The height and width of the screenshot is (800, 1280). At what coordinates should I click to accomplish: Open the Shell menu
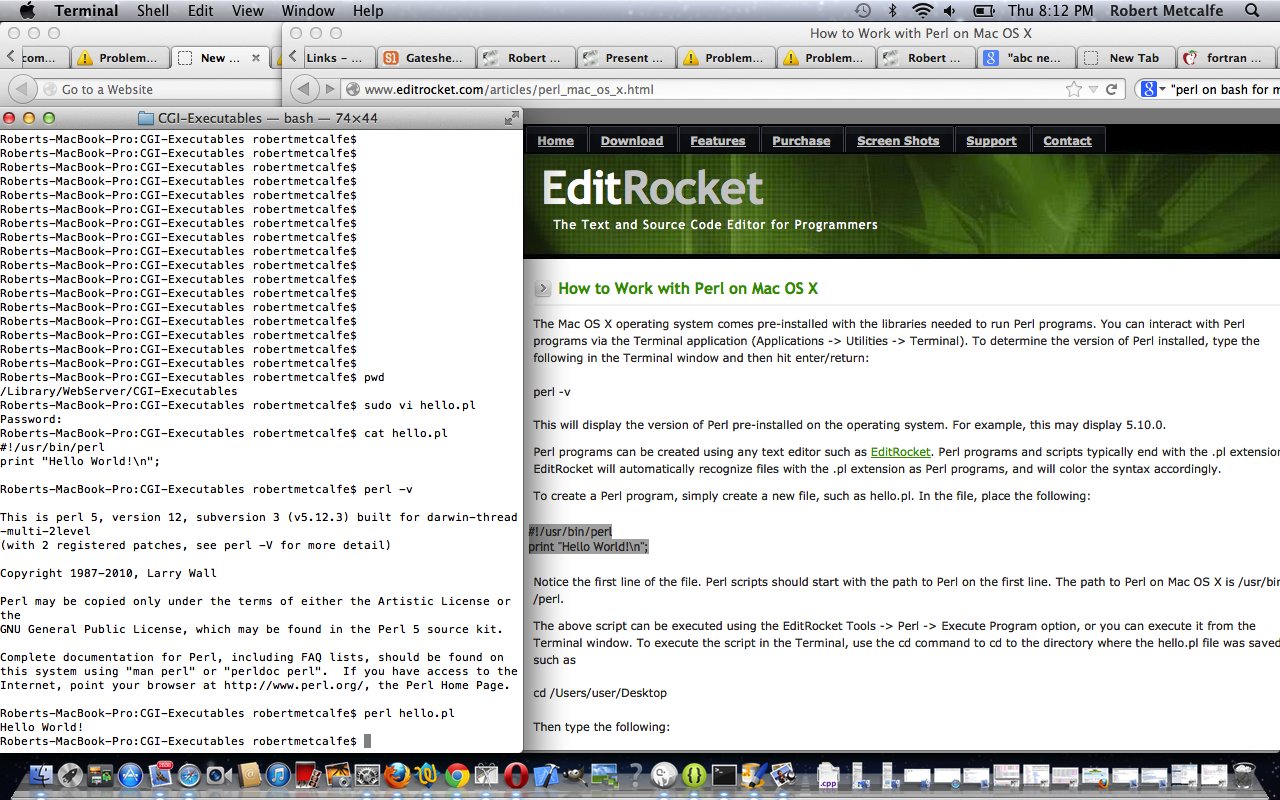pos(153,11)
